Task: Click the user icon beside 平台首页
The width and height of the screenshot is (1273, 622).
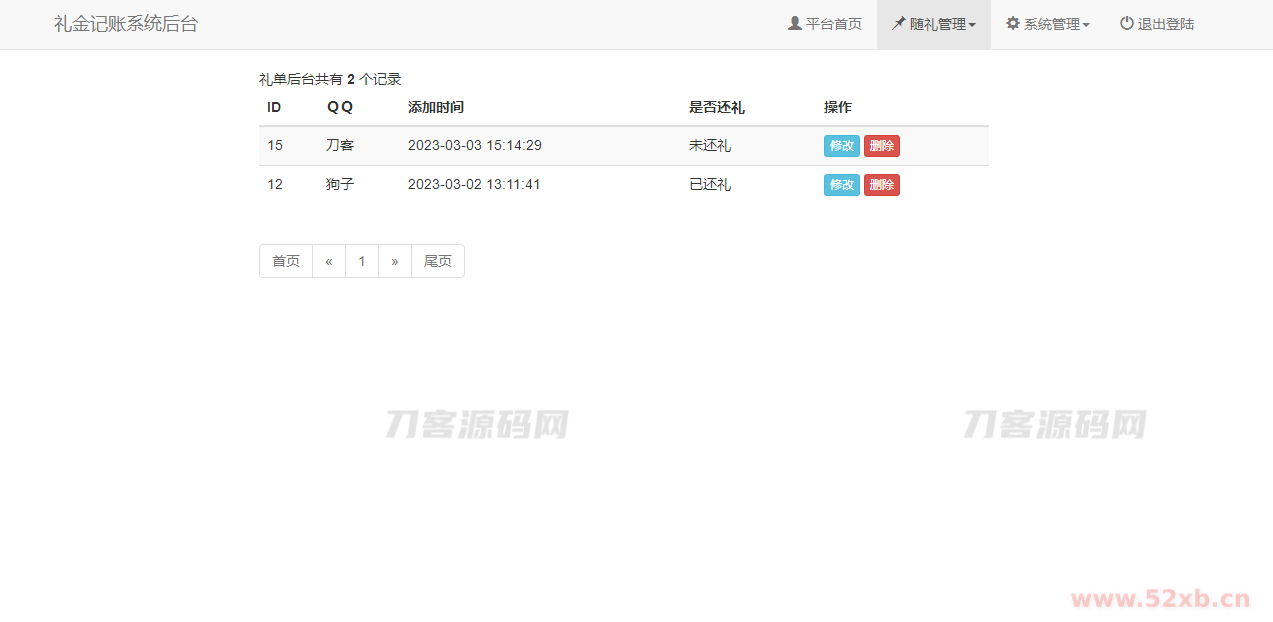Action: pyautogui.click(x=795, y=23)
